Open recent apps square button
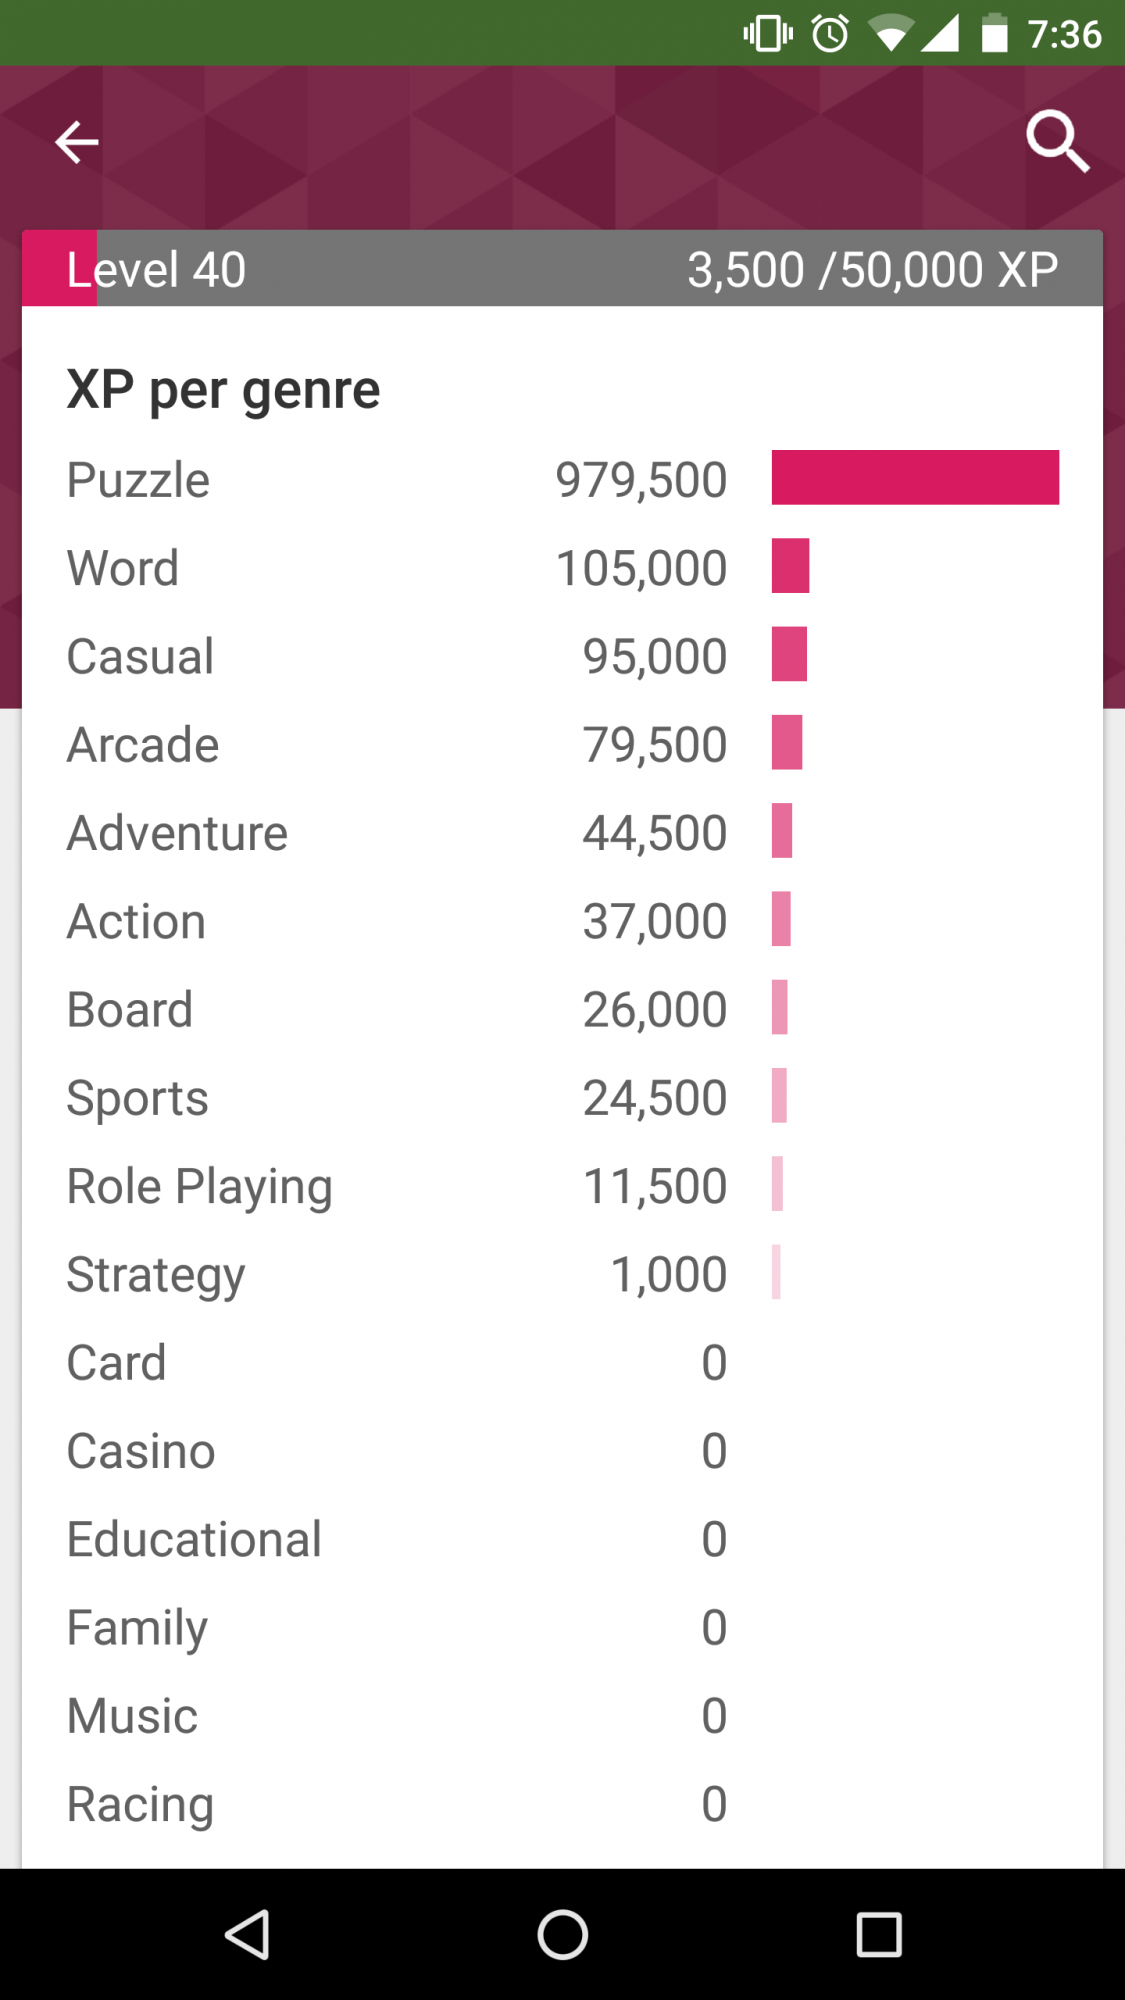This screenshot has height=2000, width=1125. [879, 1934]
